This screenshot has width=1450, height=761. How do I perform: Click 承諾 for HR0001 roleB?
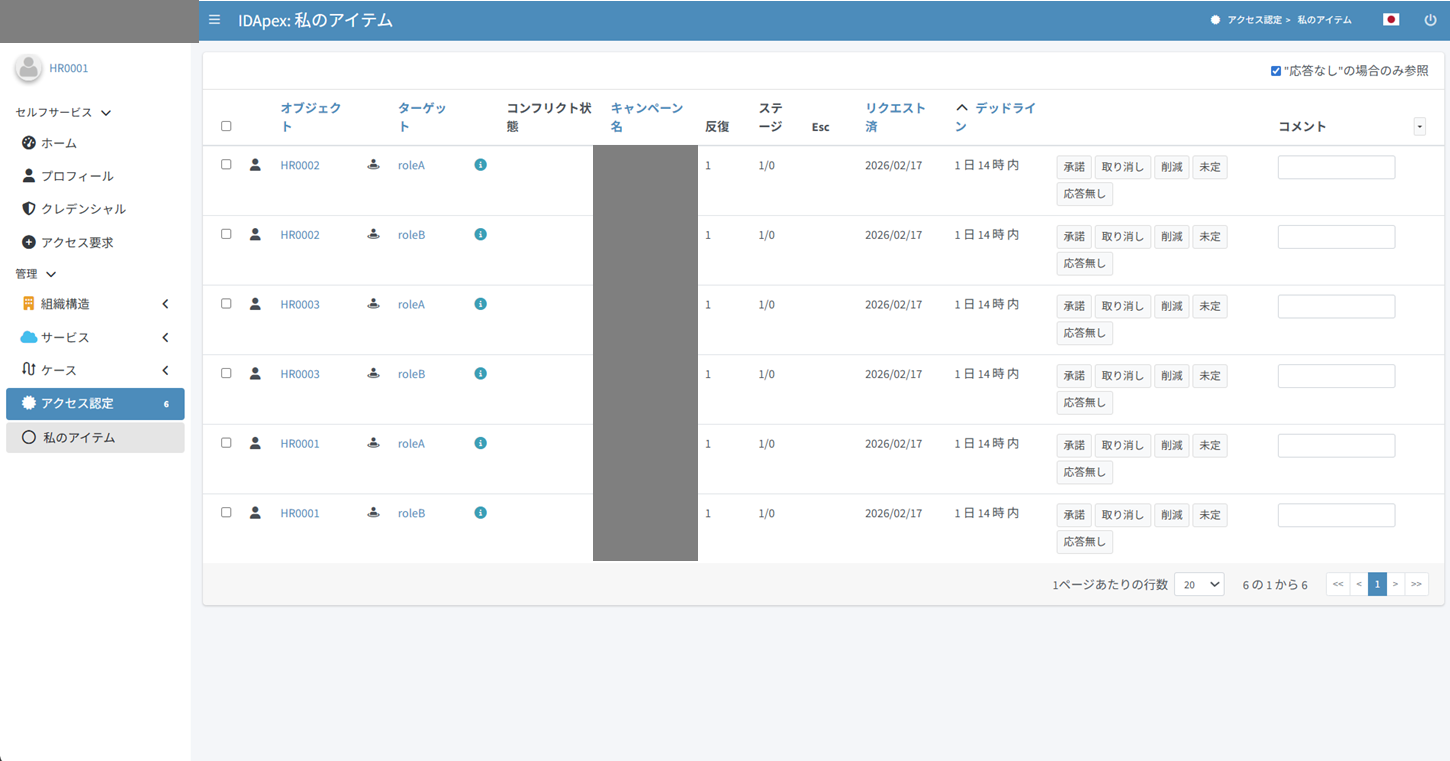coord(1074,515)
